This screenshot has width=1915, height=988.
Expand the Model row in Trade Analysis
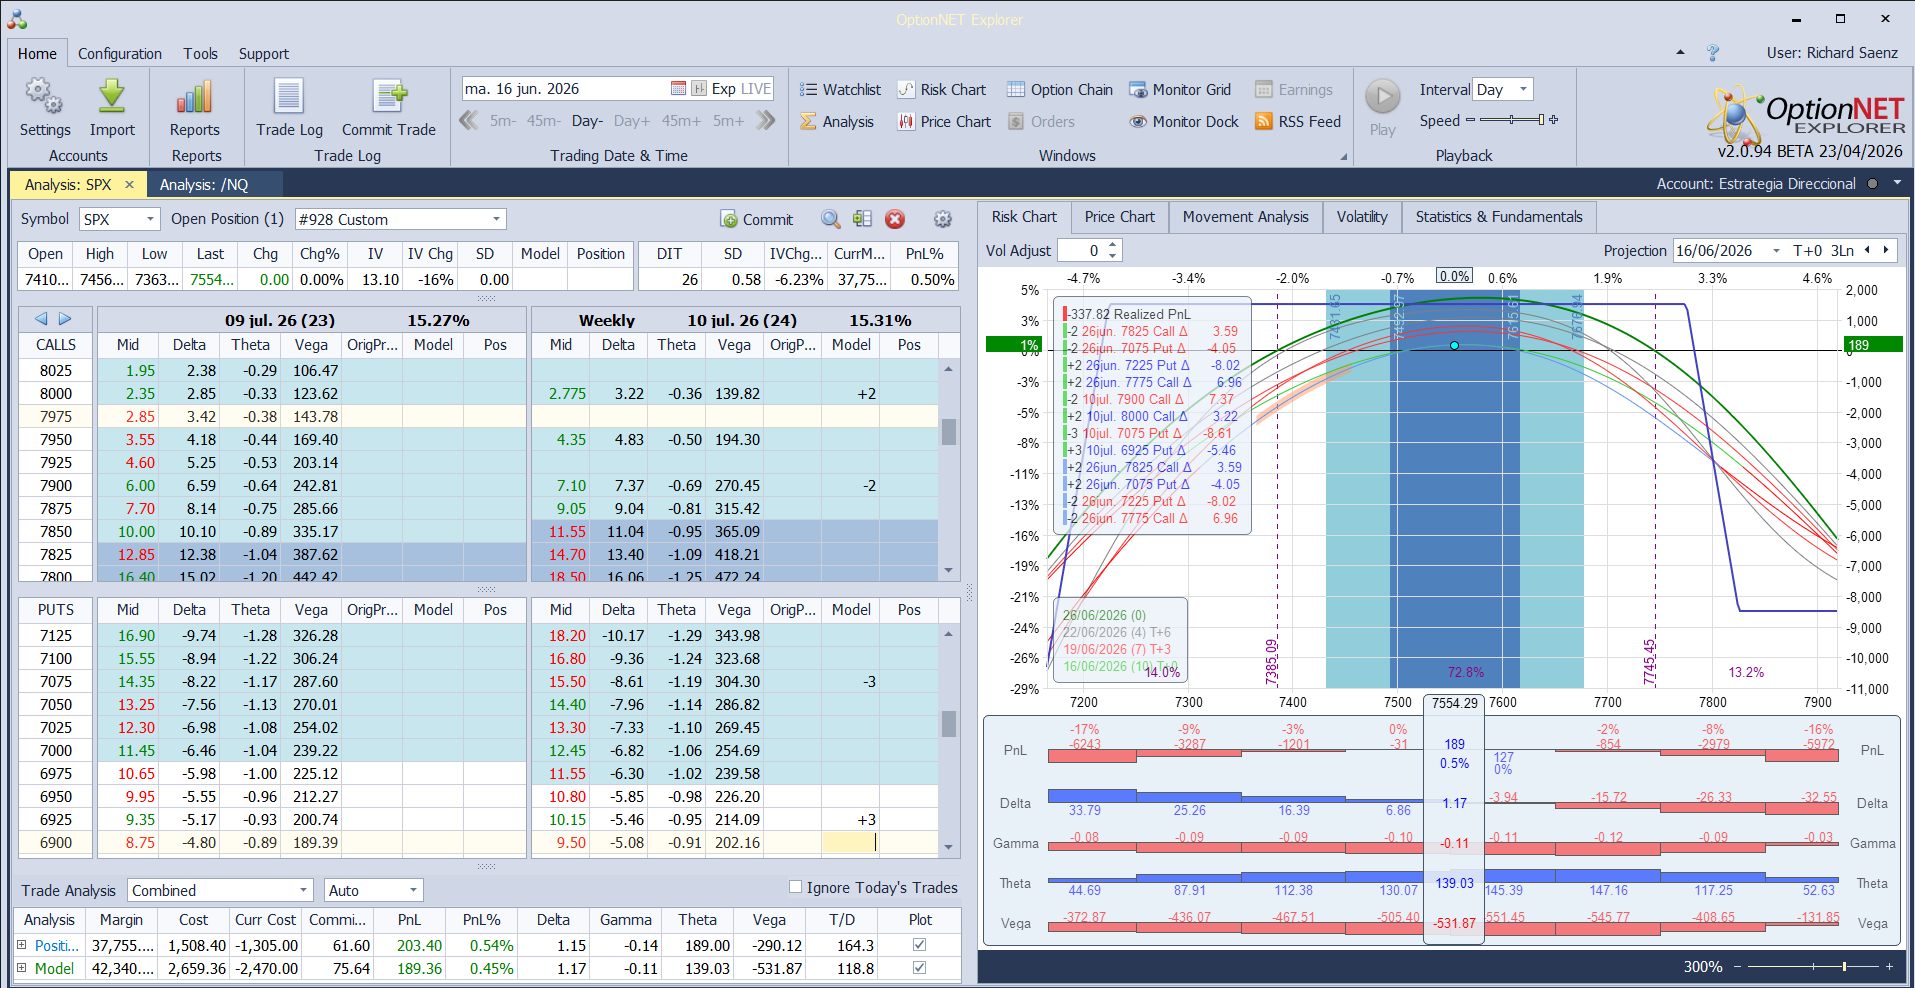(22, 968)
